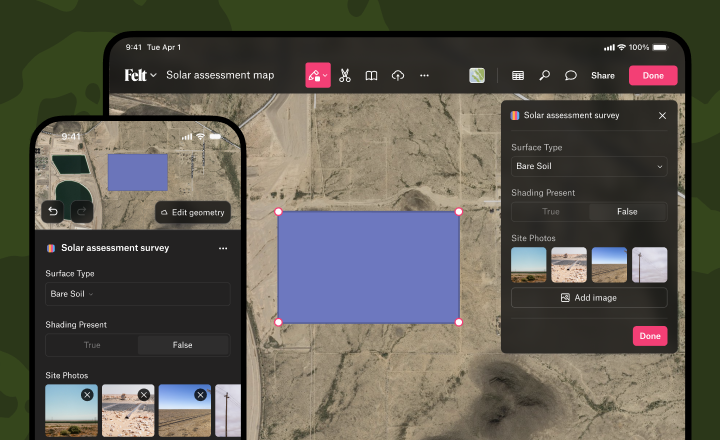Remove the second site photo on phone

click(x=144, y=395)
